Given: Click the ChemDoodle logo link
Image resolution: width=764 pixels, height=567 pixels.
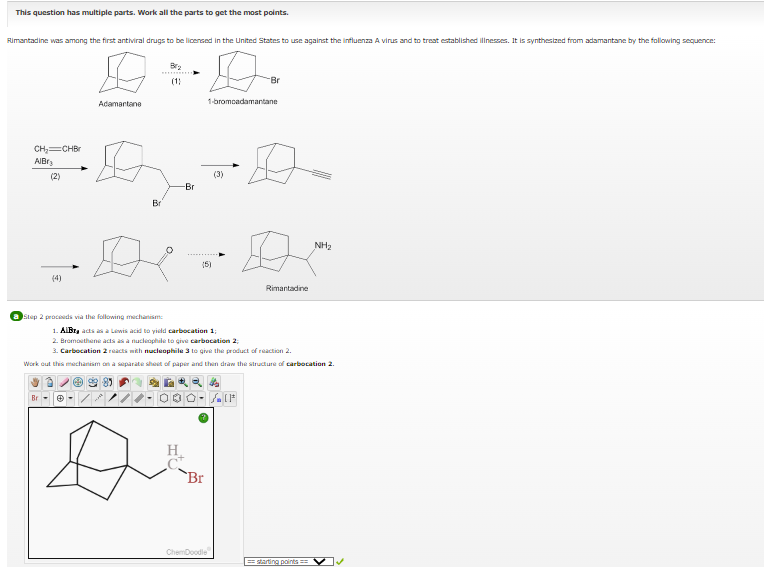Looking at the screenshot, I should pyautogui.click(x=188, y=552).
